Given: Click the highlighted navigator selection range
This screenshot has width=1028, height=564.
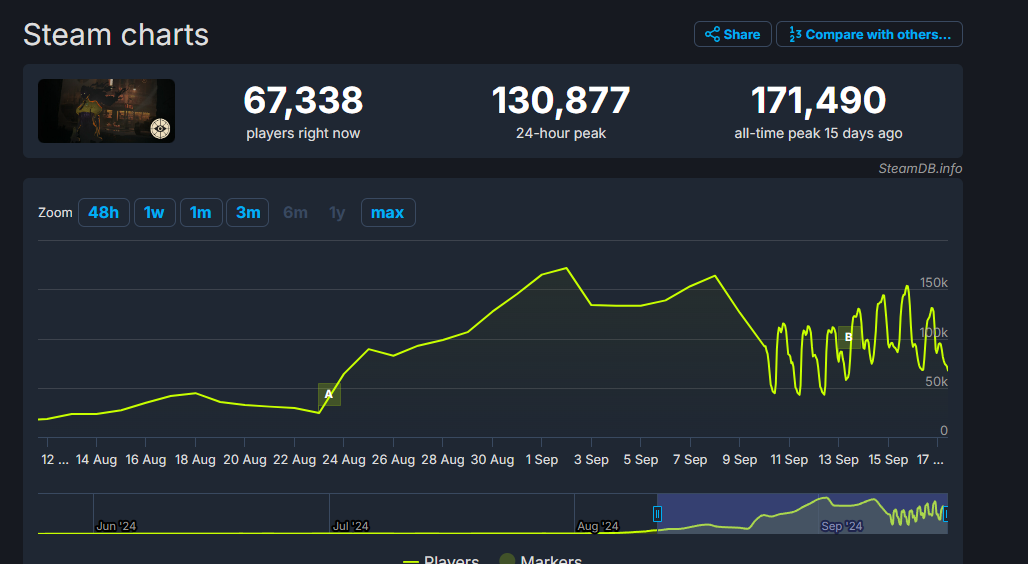Looking at the screenshot, I should 802,513.
